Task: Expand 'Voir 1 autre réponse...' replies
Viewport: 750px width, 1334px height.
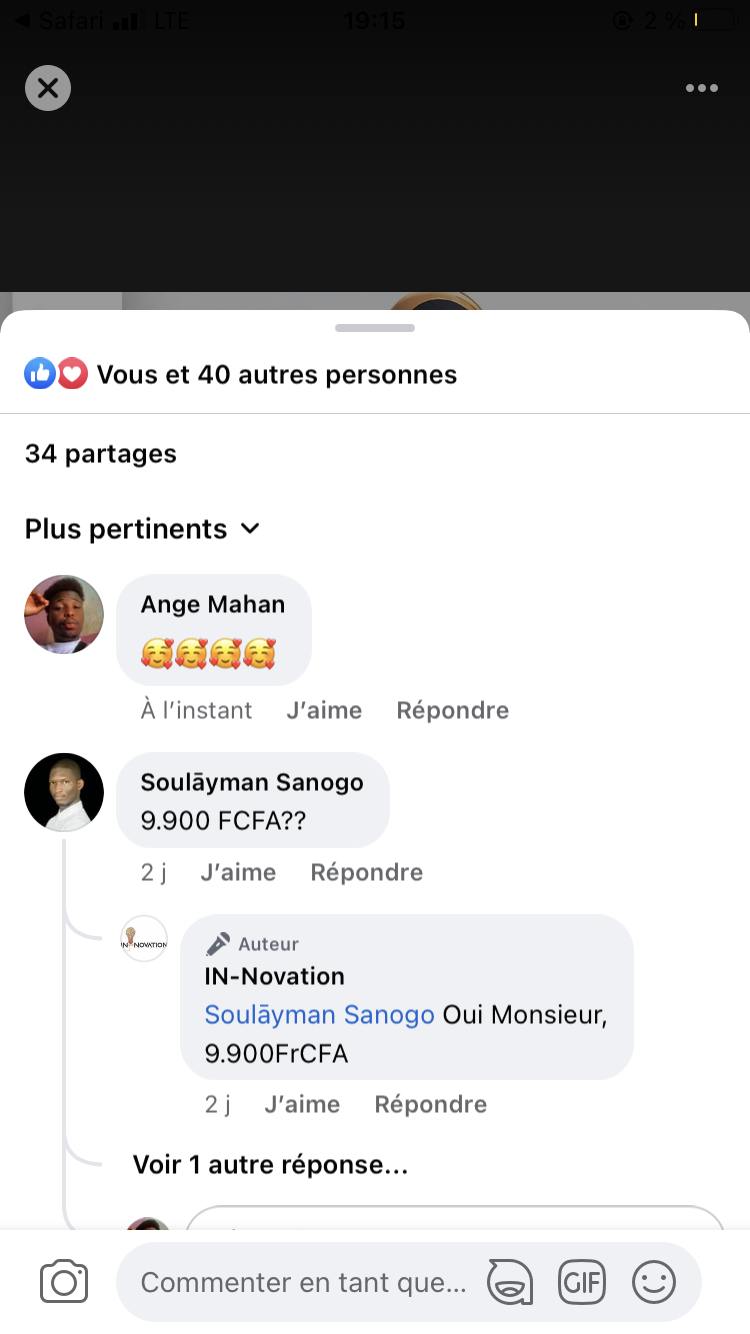Action: pos(270,1164)
